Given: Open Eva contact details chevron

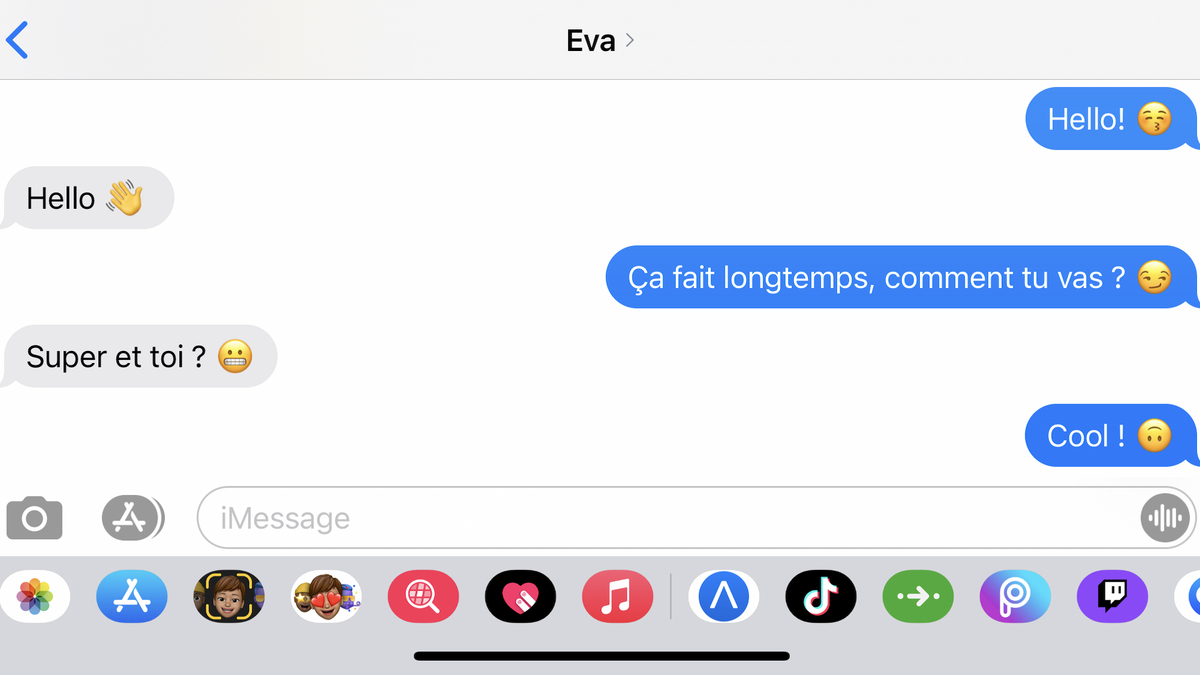Looking at the screenshot, I should [x=629, y=40].
